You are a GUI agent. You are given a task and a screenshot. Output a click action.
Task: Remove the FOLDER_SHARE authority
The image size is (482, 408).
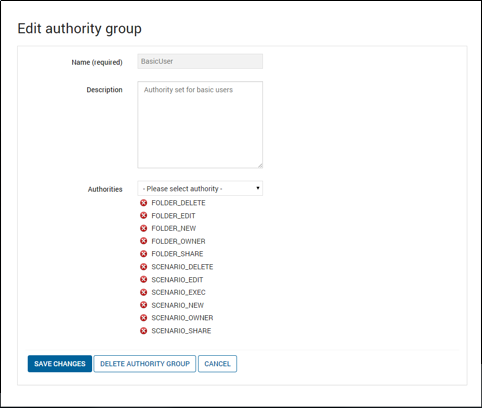pyautogui.click(x=143, y=254)
